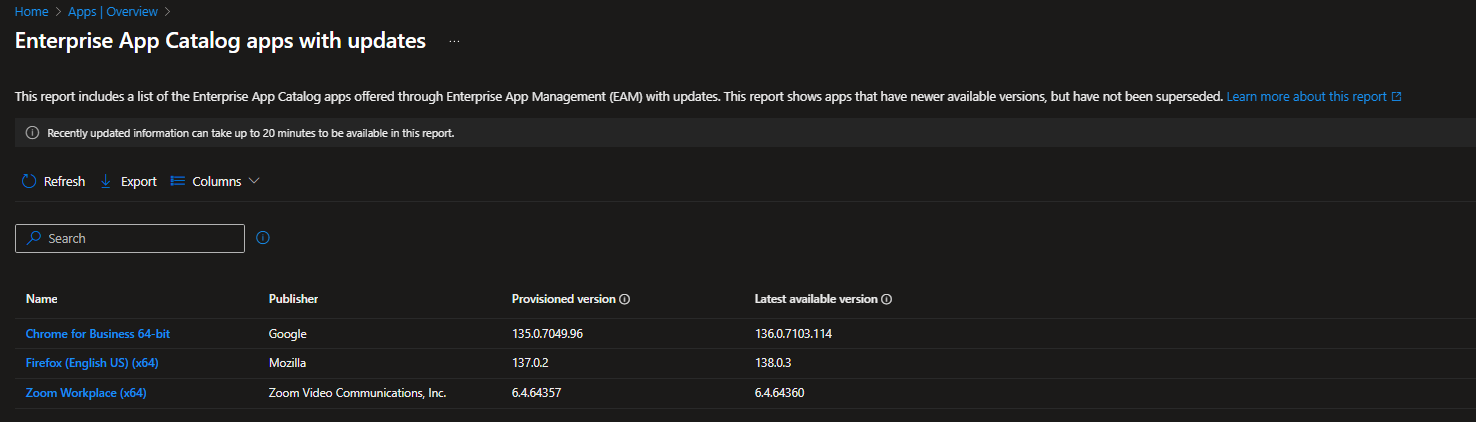This screenshot has height=422, width=1476.
Task: Click info icon next to Provisioned version
Action: tap(624, 299)
